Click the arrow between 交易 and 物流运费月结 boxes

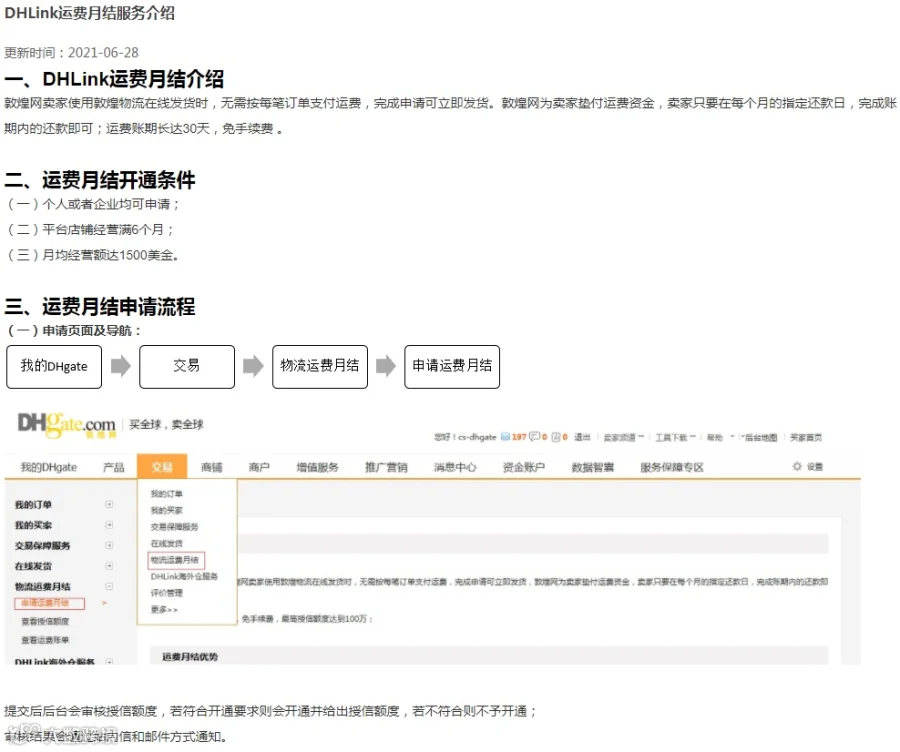click(x=253, y=366)
